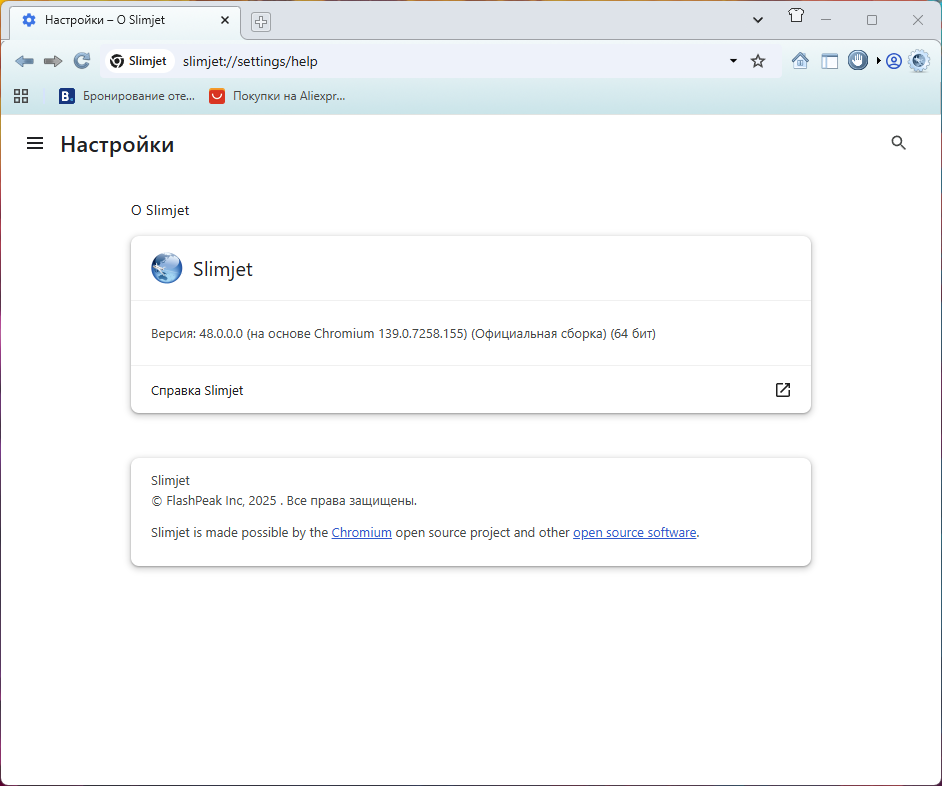Click the Slimjet globe logo
Viewport: 942px width, 786px height.
coord(166,268)
